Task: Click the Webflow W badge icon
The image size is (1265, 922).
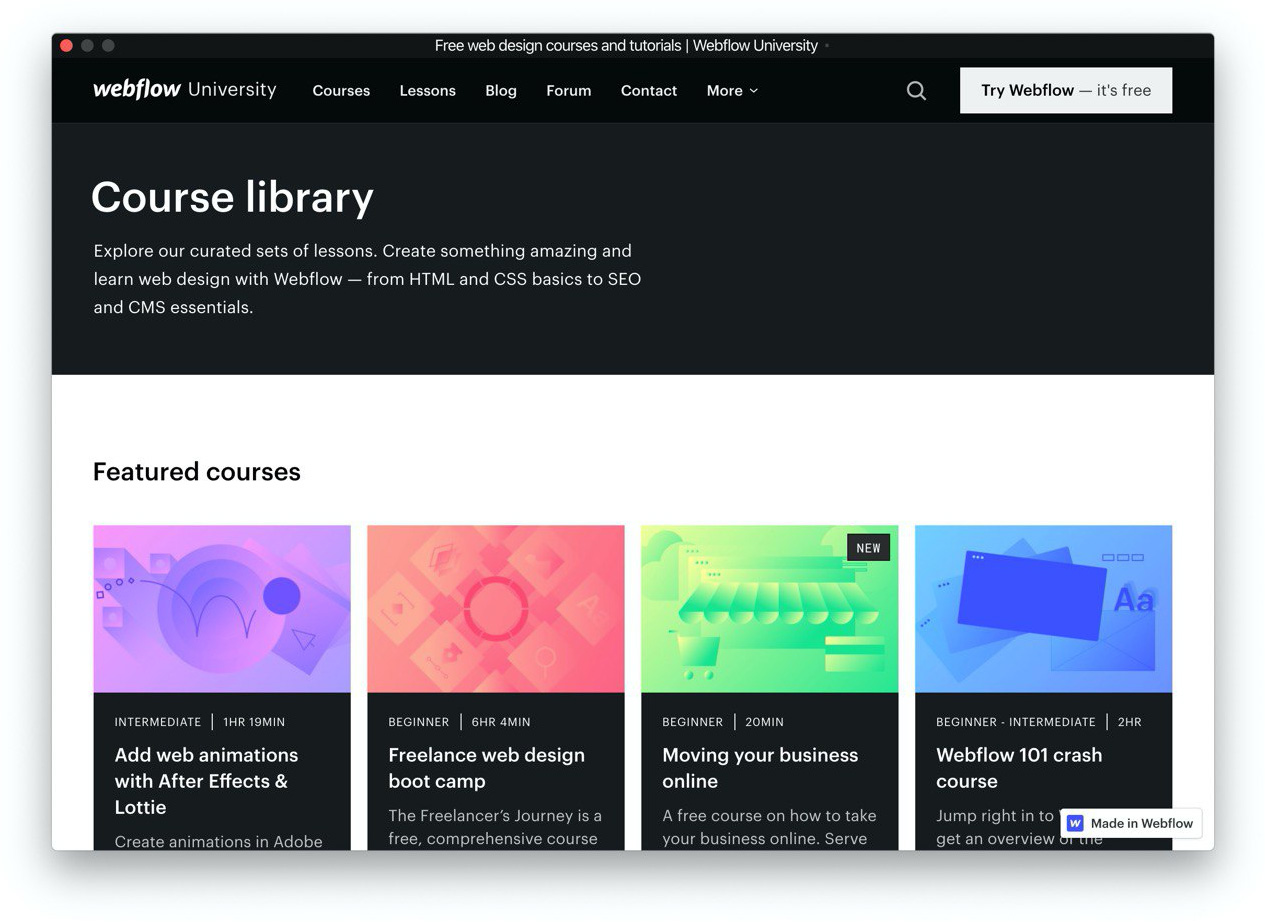Action: click(1075, 823)
